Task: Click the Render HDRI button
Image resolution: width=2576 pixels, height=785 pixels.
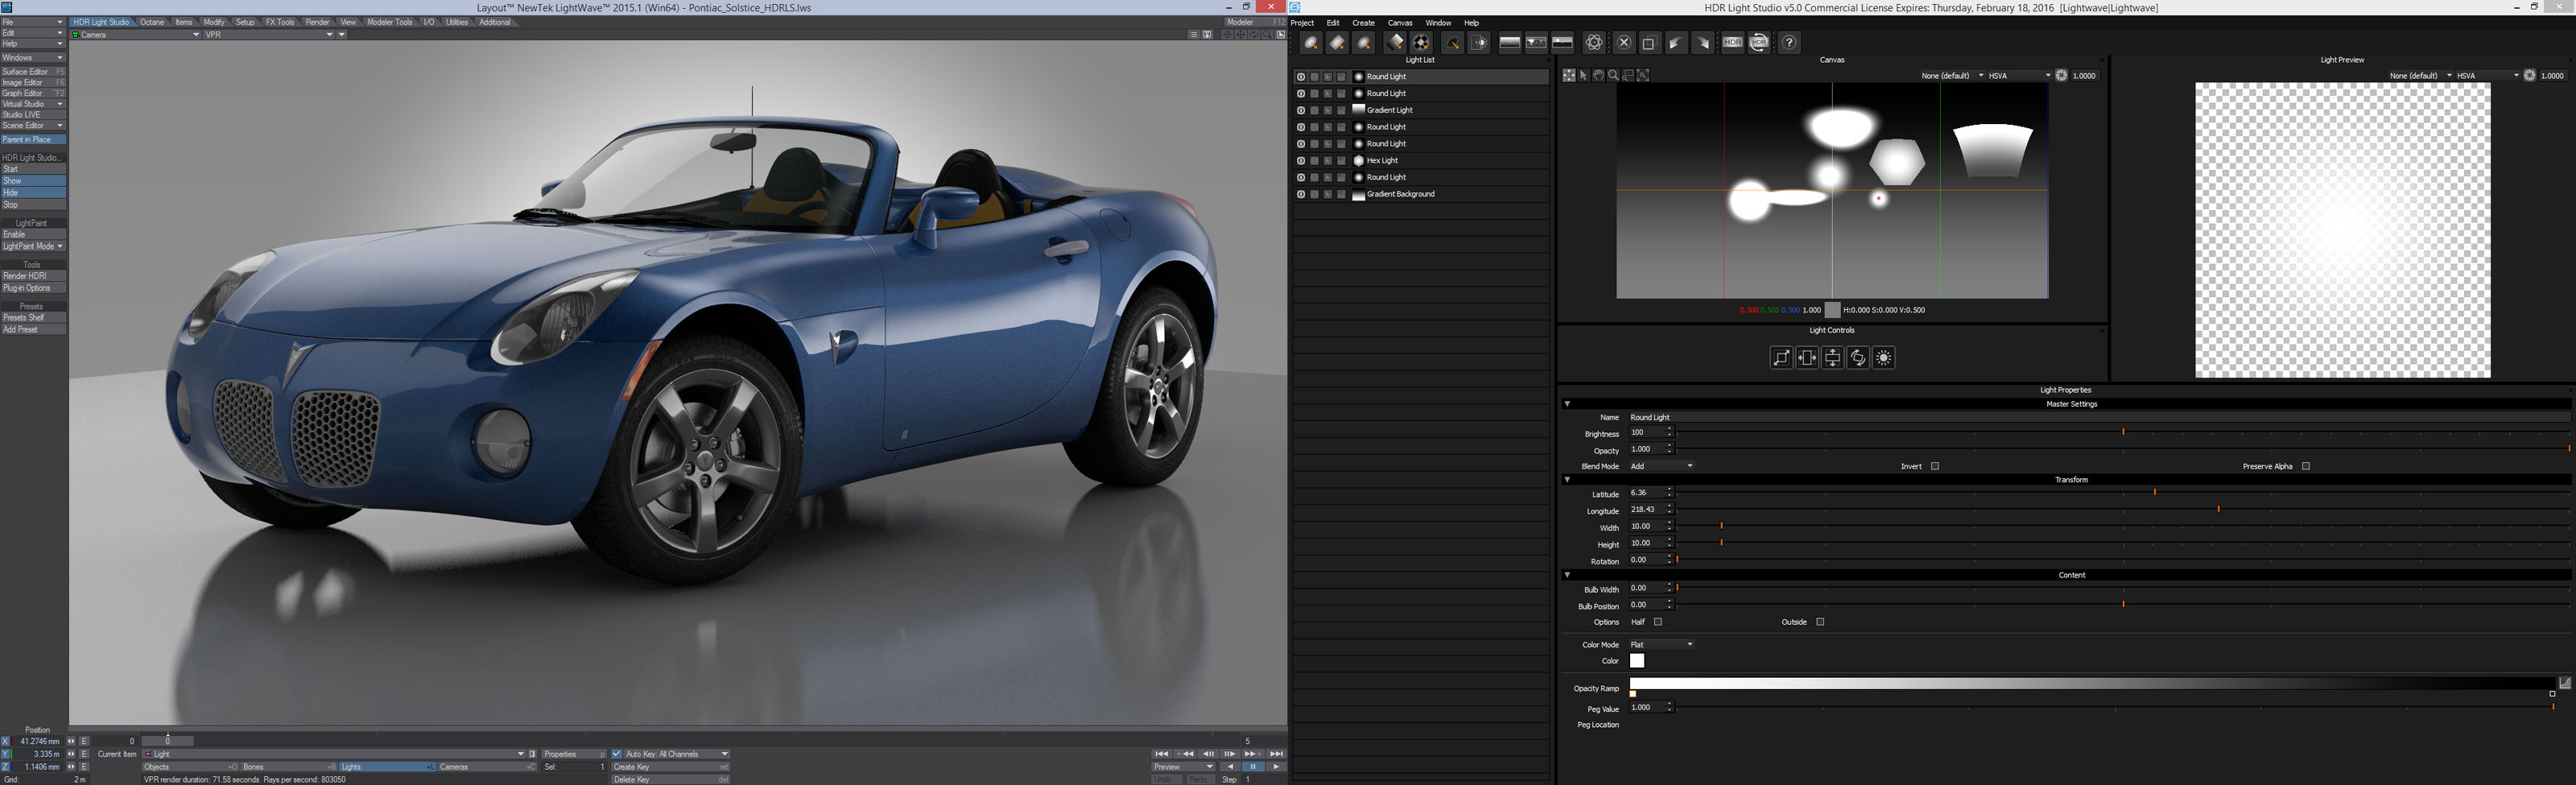Action: tap(33, 276)
